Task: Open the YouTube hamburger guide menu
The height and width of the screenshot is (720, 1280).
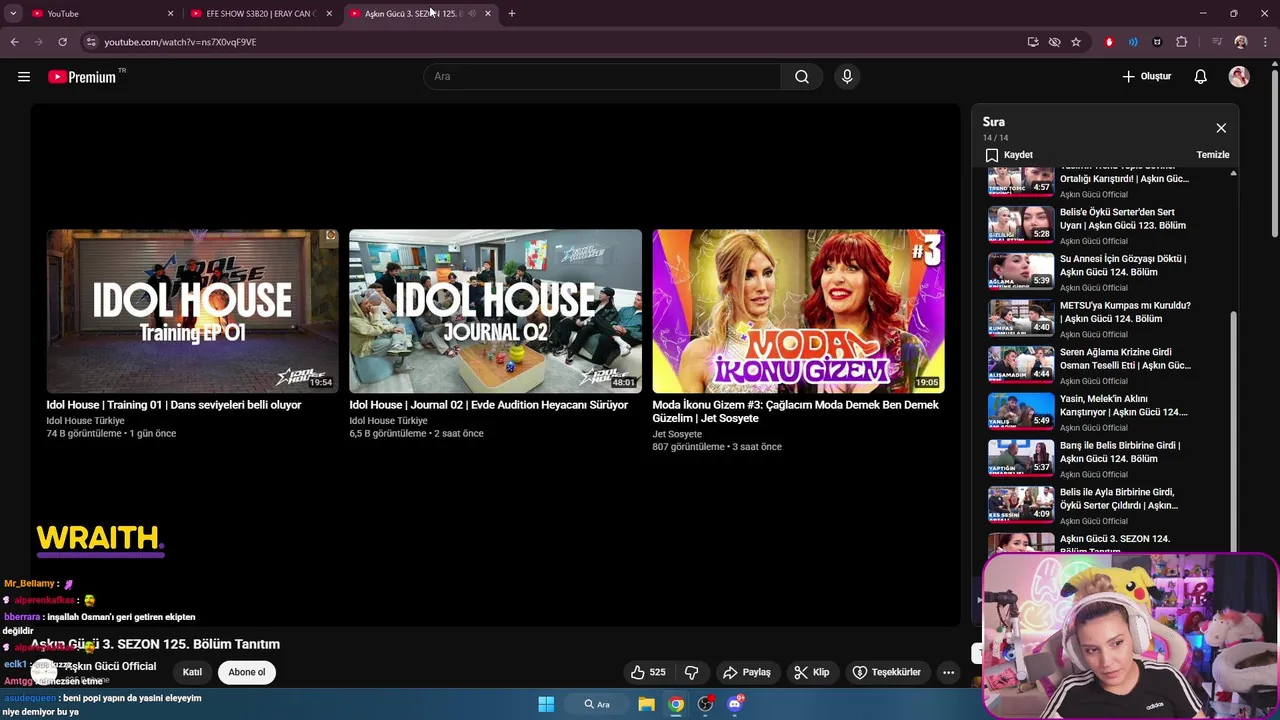Action: point(24,76)
